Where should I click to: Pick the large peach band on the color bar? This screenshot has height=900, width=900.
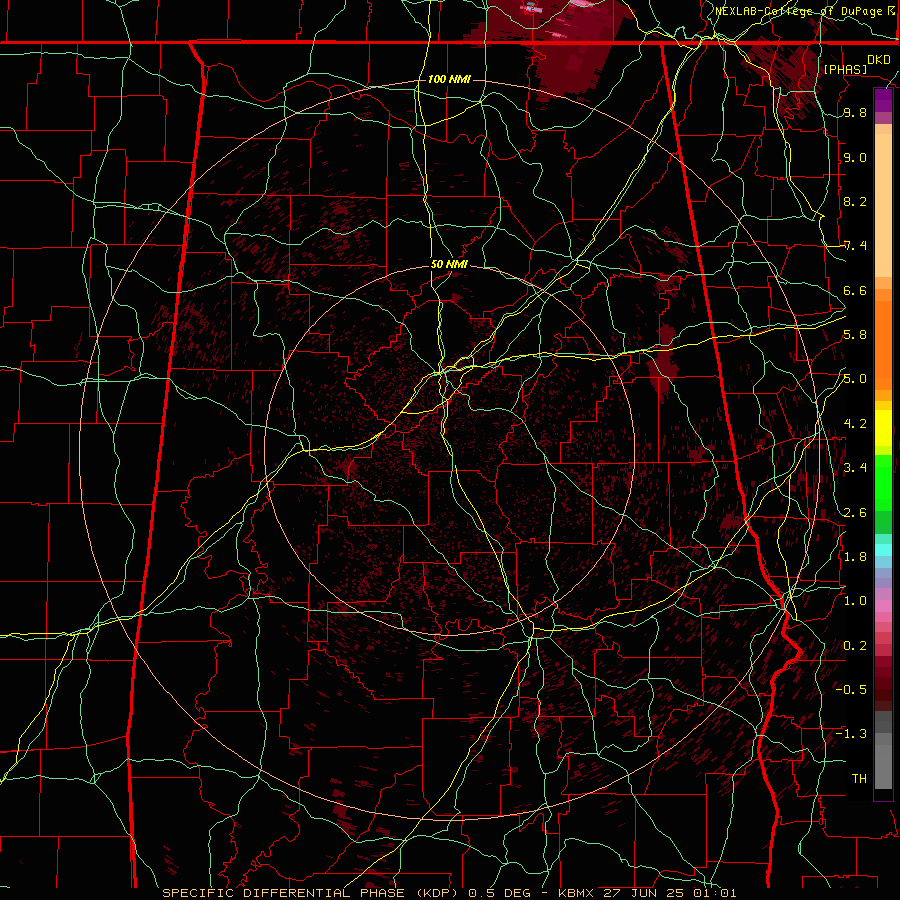point(883,205)
